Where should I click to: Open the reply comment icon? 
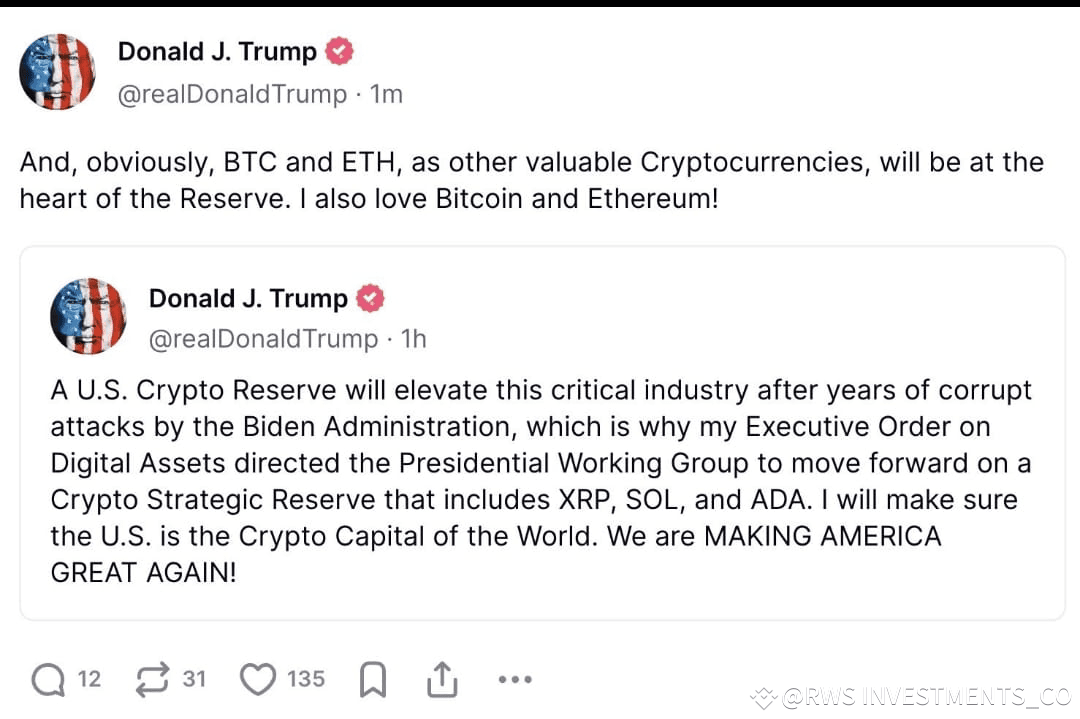(x=48, y=679)
